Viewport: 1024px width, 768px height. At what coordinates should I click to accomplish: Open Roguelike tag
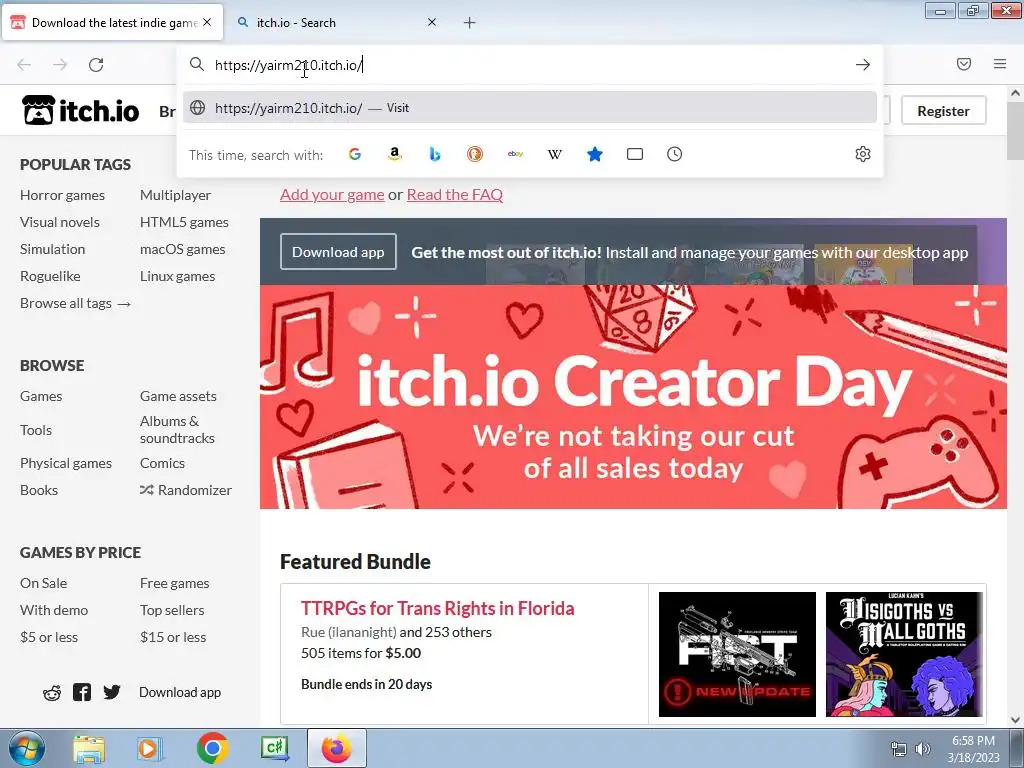pyautogui.click(x=50, y=276)
